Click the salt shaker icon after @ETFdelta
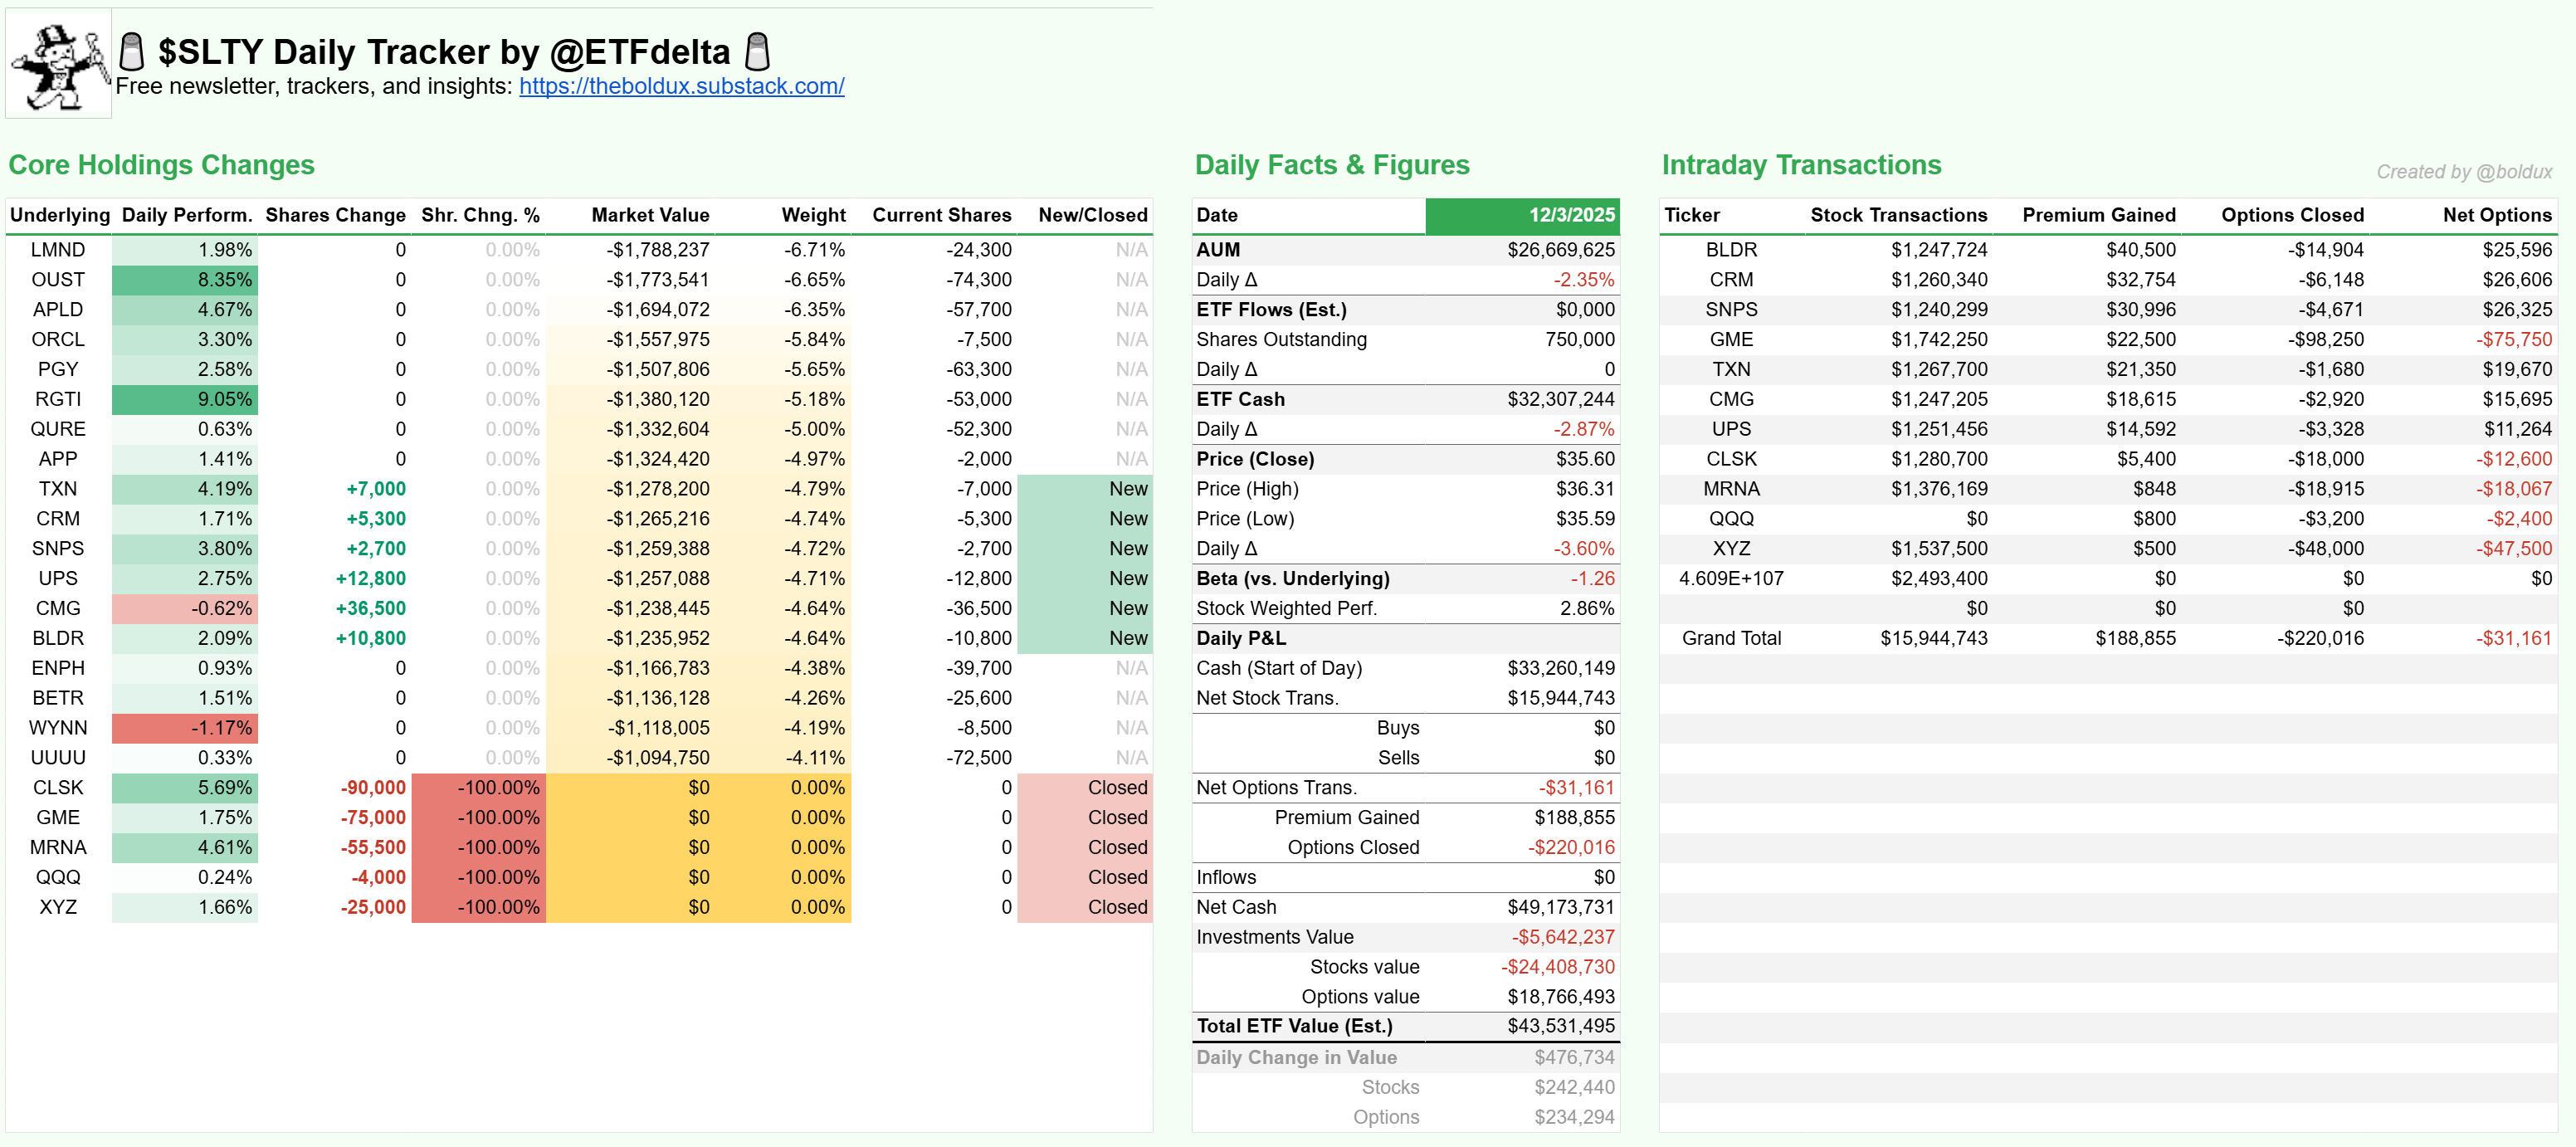The width and height of the screenshot is (2576, 1147). pyautogui.click(x=758, y=51)
